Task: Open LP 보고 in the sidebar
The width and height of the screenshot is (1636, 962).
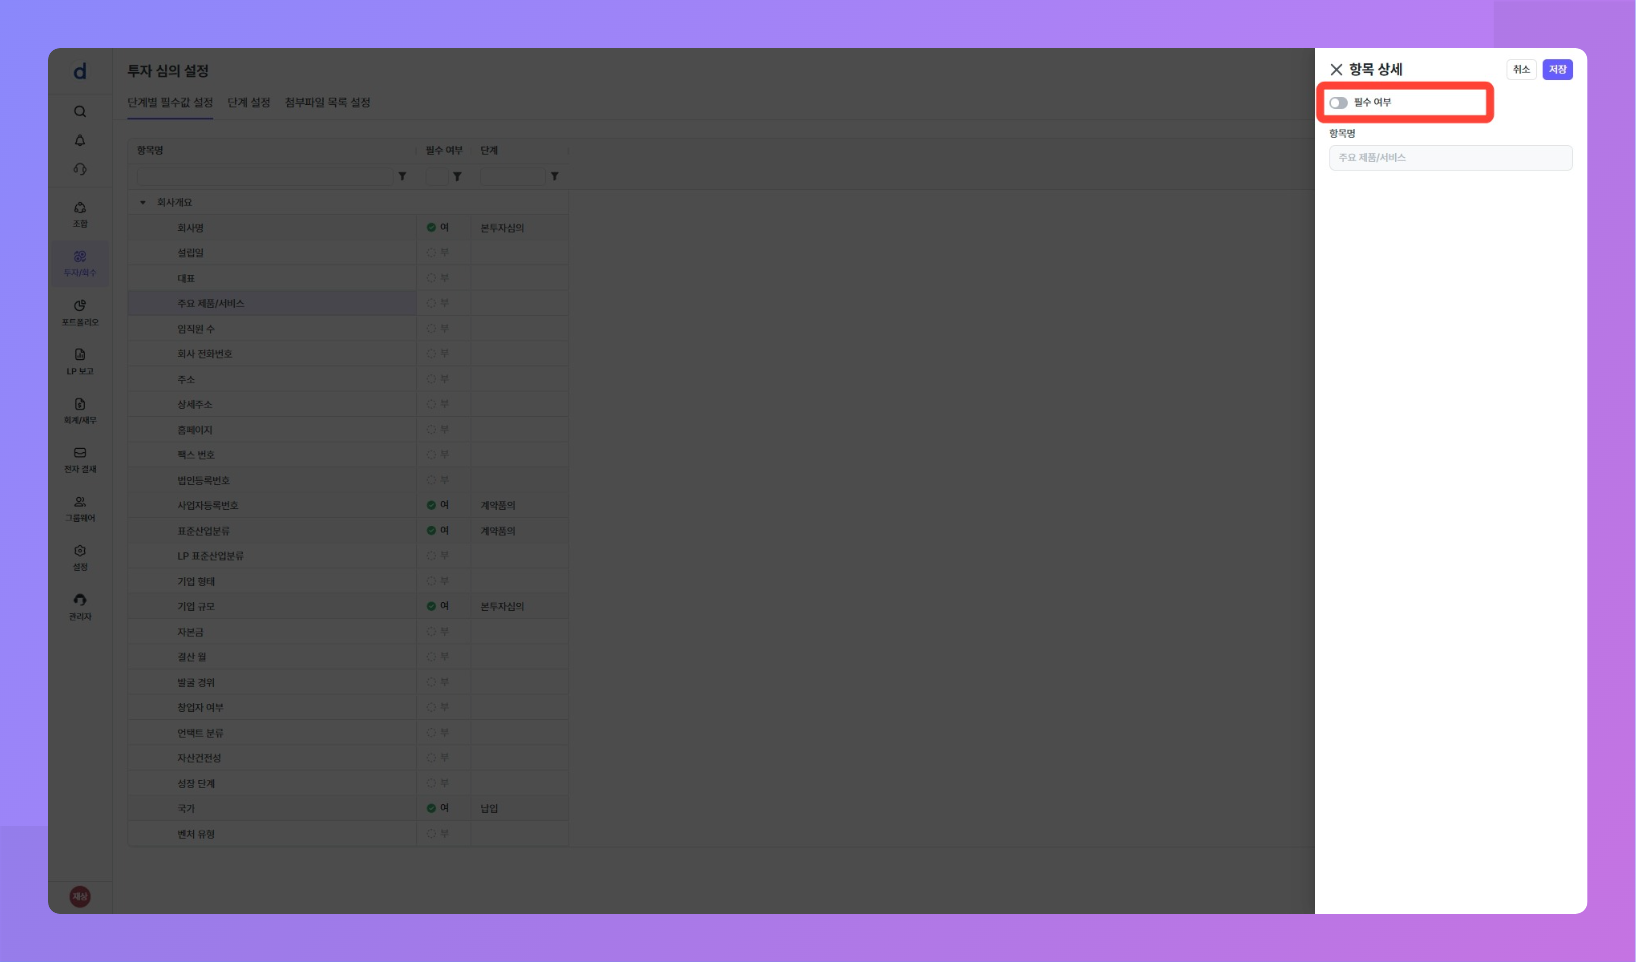Action: (x=80, y=361)
